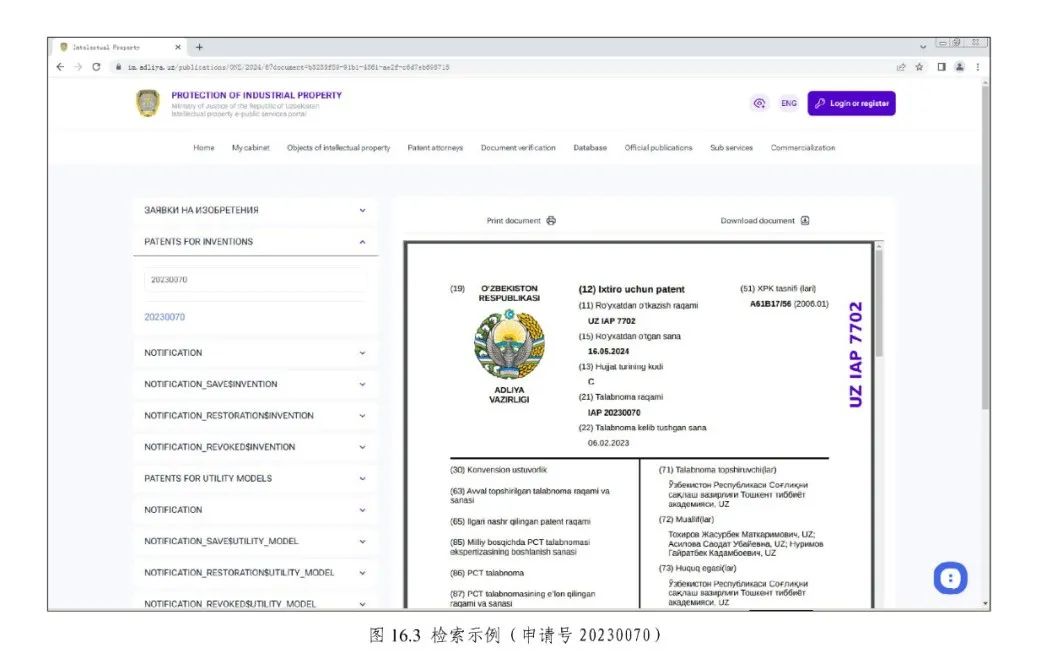The width and height of the screenshot is (1058, 655).
Task: Click the portal emblem logo in header
Action: coord(148,103)
